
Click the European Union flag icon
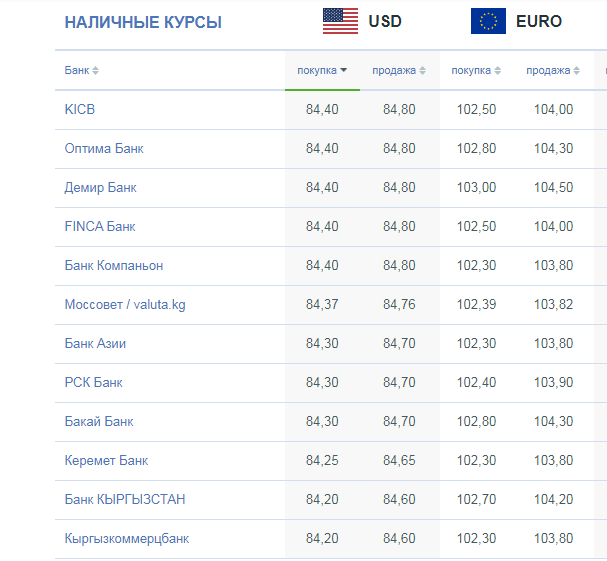point(488,21)
